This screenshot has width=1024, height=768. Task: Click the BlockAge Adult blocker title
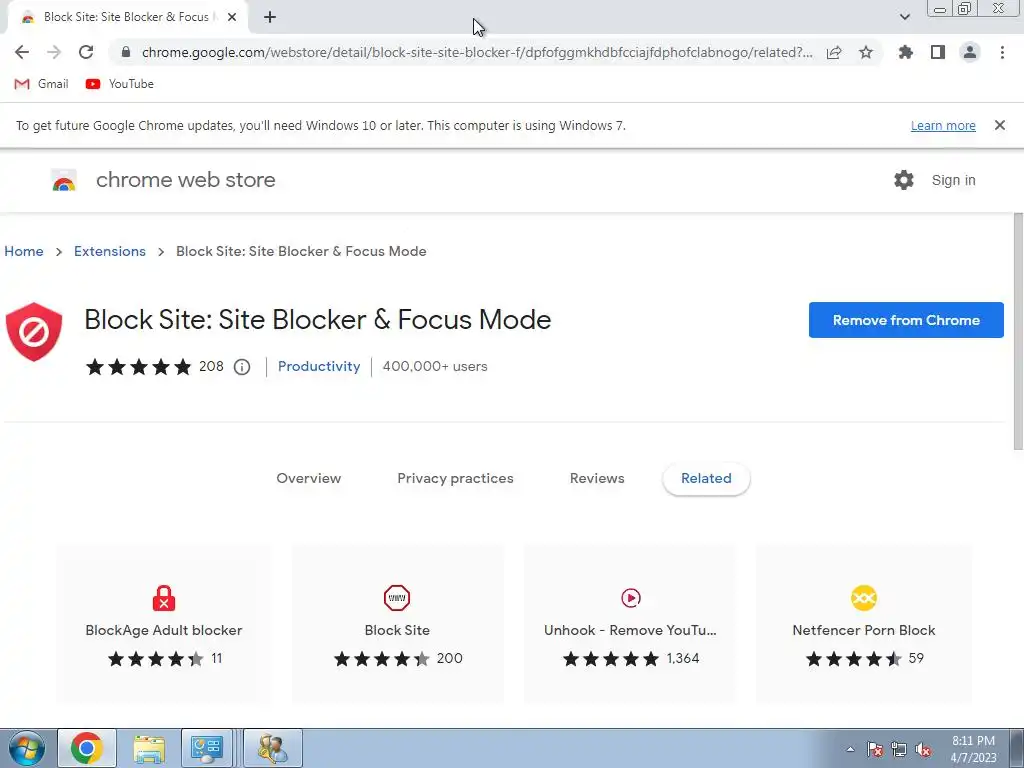point(164,630)
